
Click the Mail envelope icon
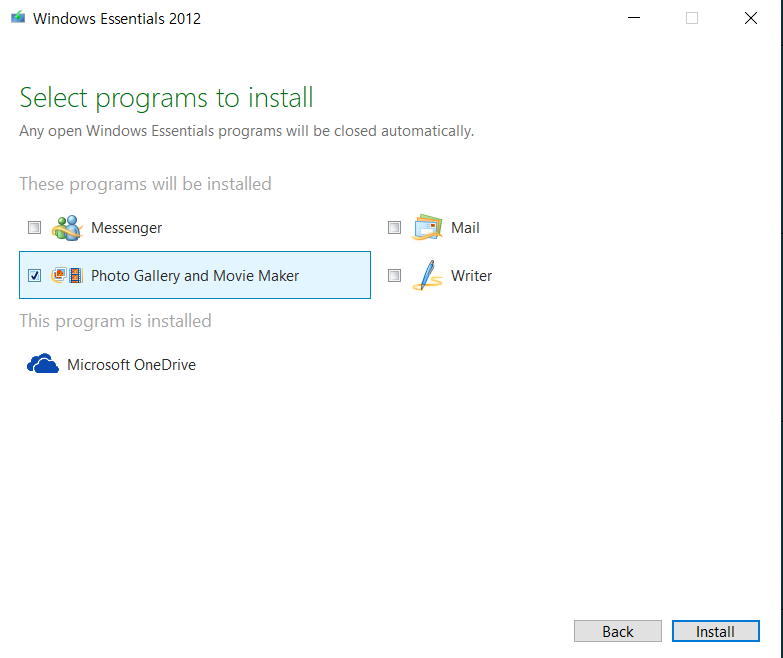[x=427, y=228]
